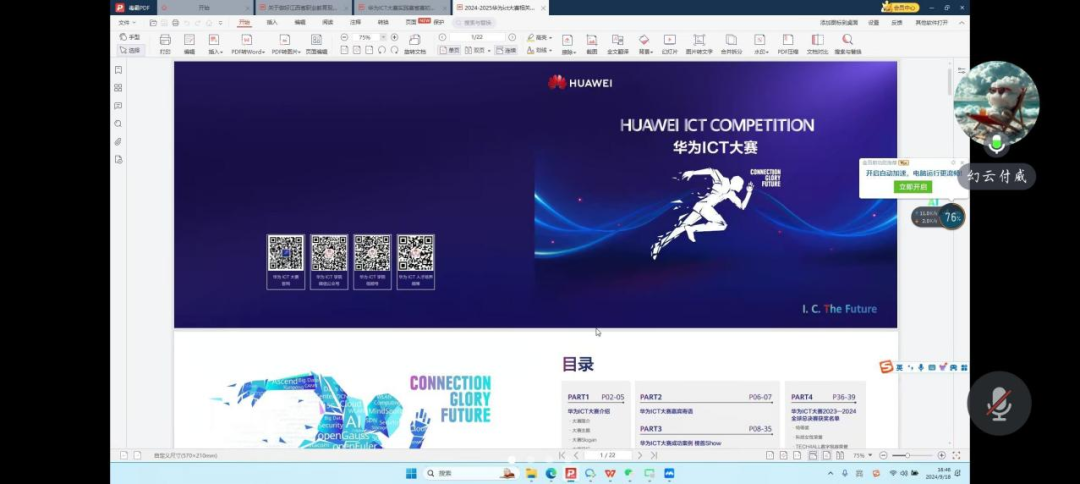Screen dimensions: 1080x484
Task: Switch to the Insert (插入) ribbon tab
Action: click(272, 22)
